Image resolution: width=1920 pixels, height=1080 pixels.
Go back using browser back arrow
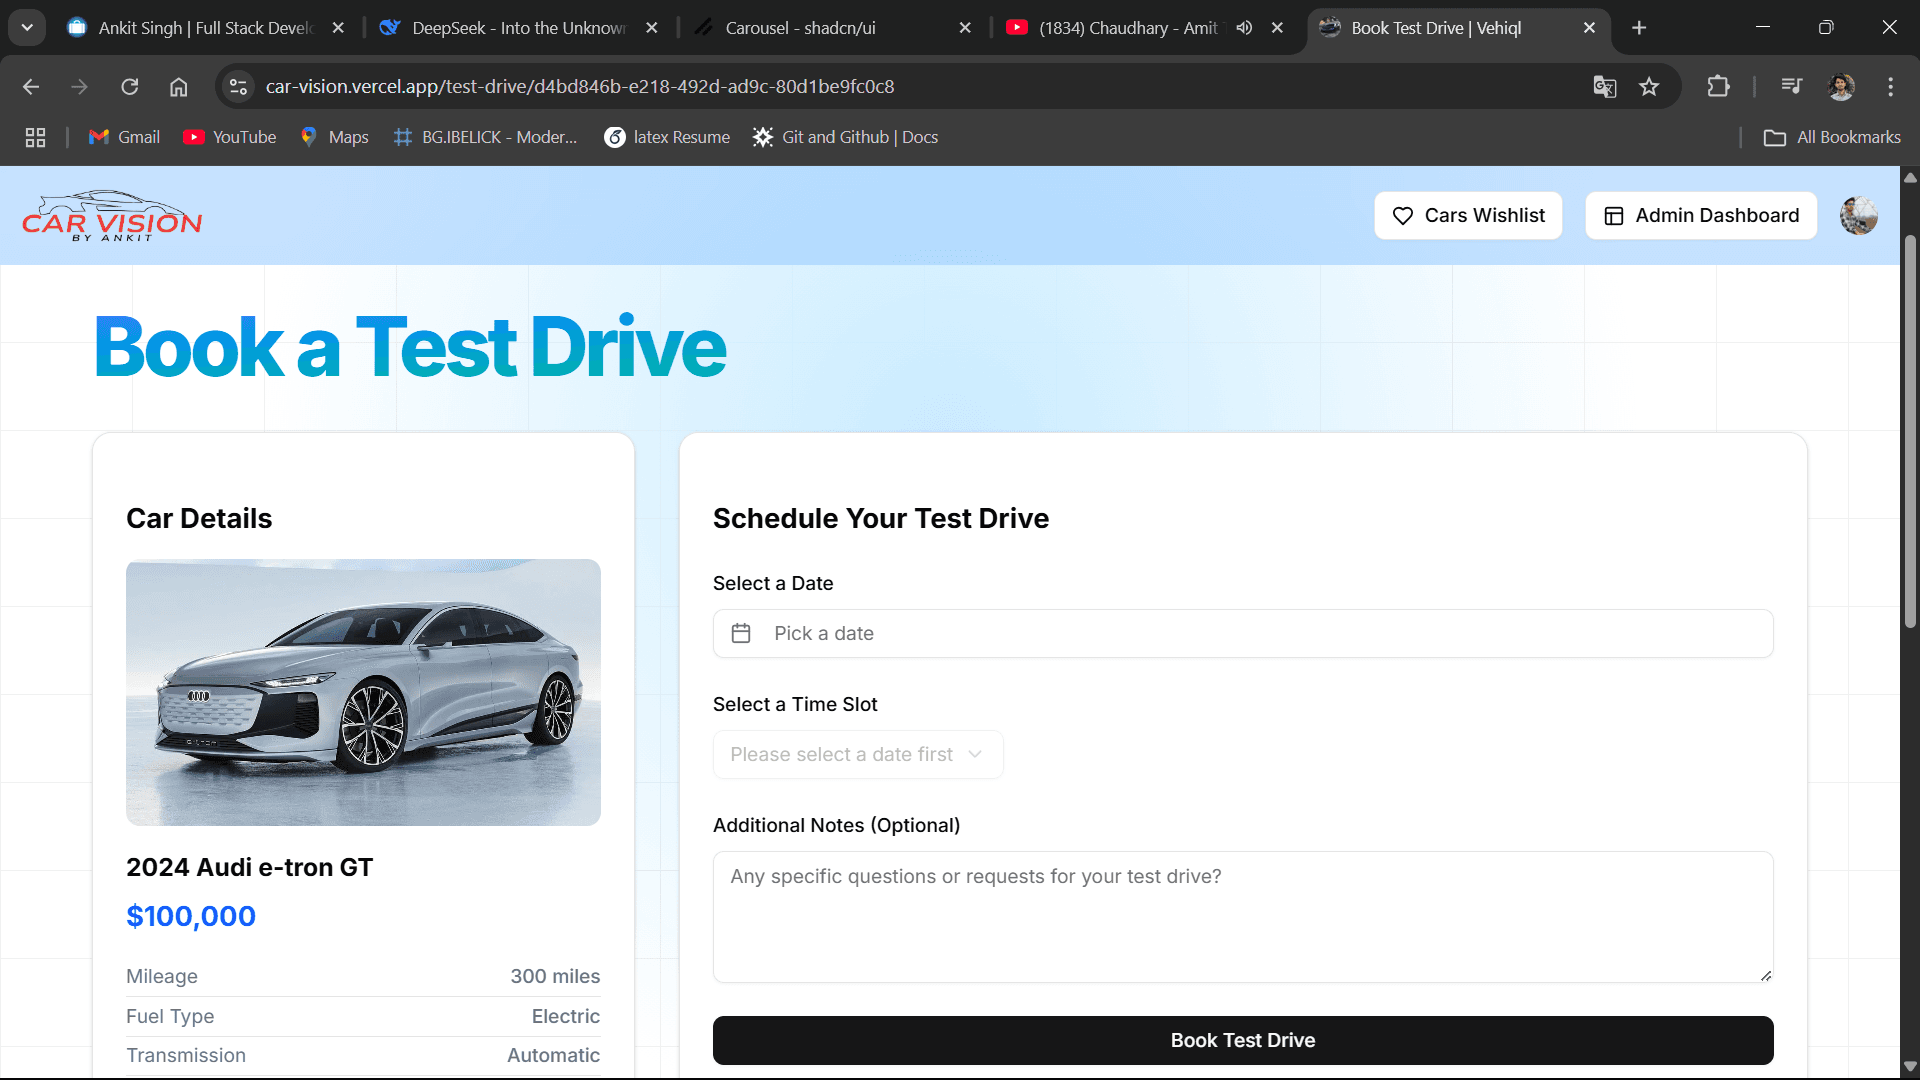coord(31,87)
